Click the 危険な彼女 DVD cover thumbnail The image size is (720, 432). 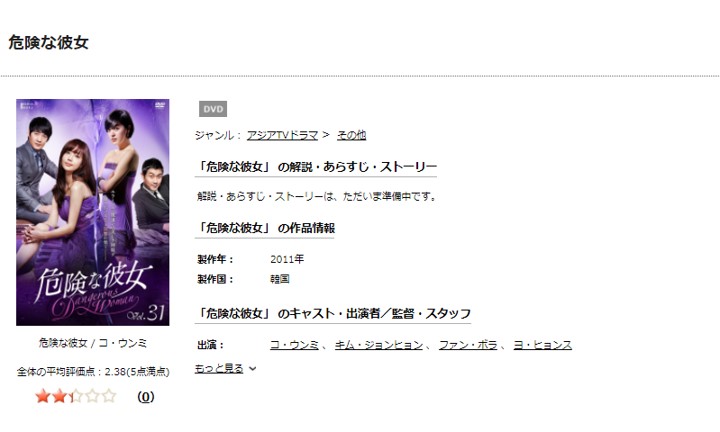pos(93,212)
